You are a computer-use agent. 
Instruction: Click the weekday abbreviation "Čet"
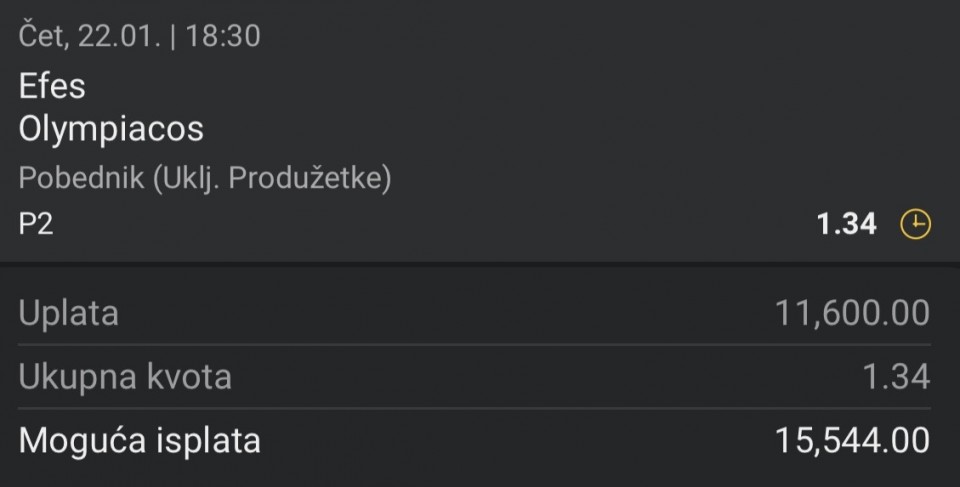point(42,37)
